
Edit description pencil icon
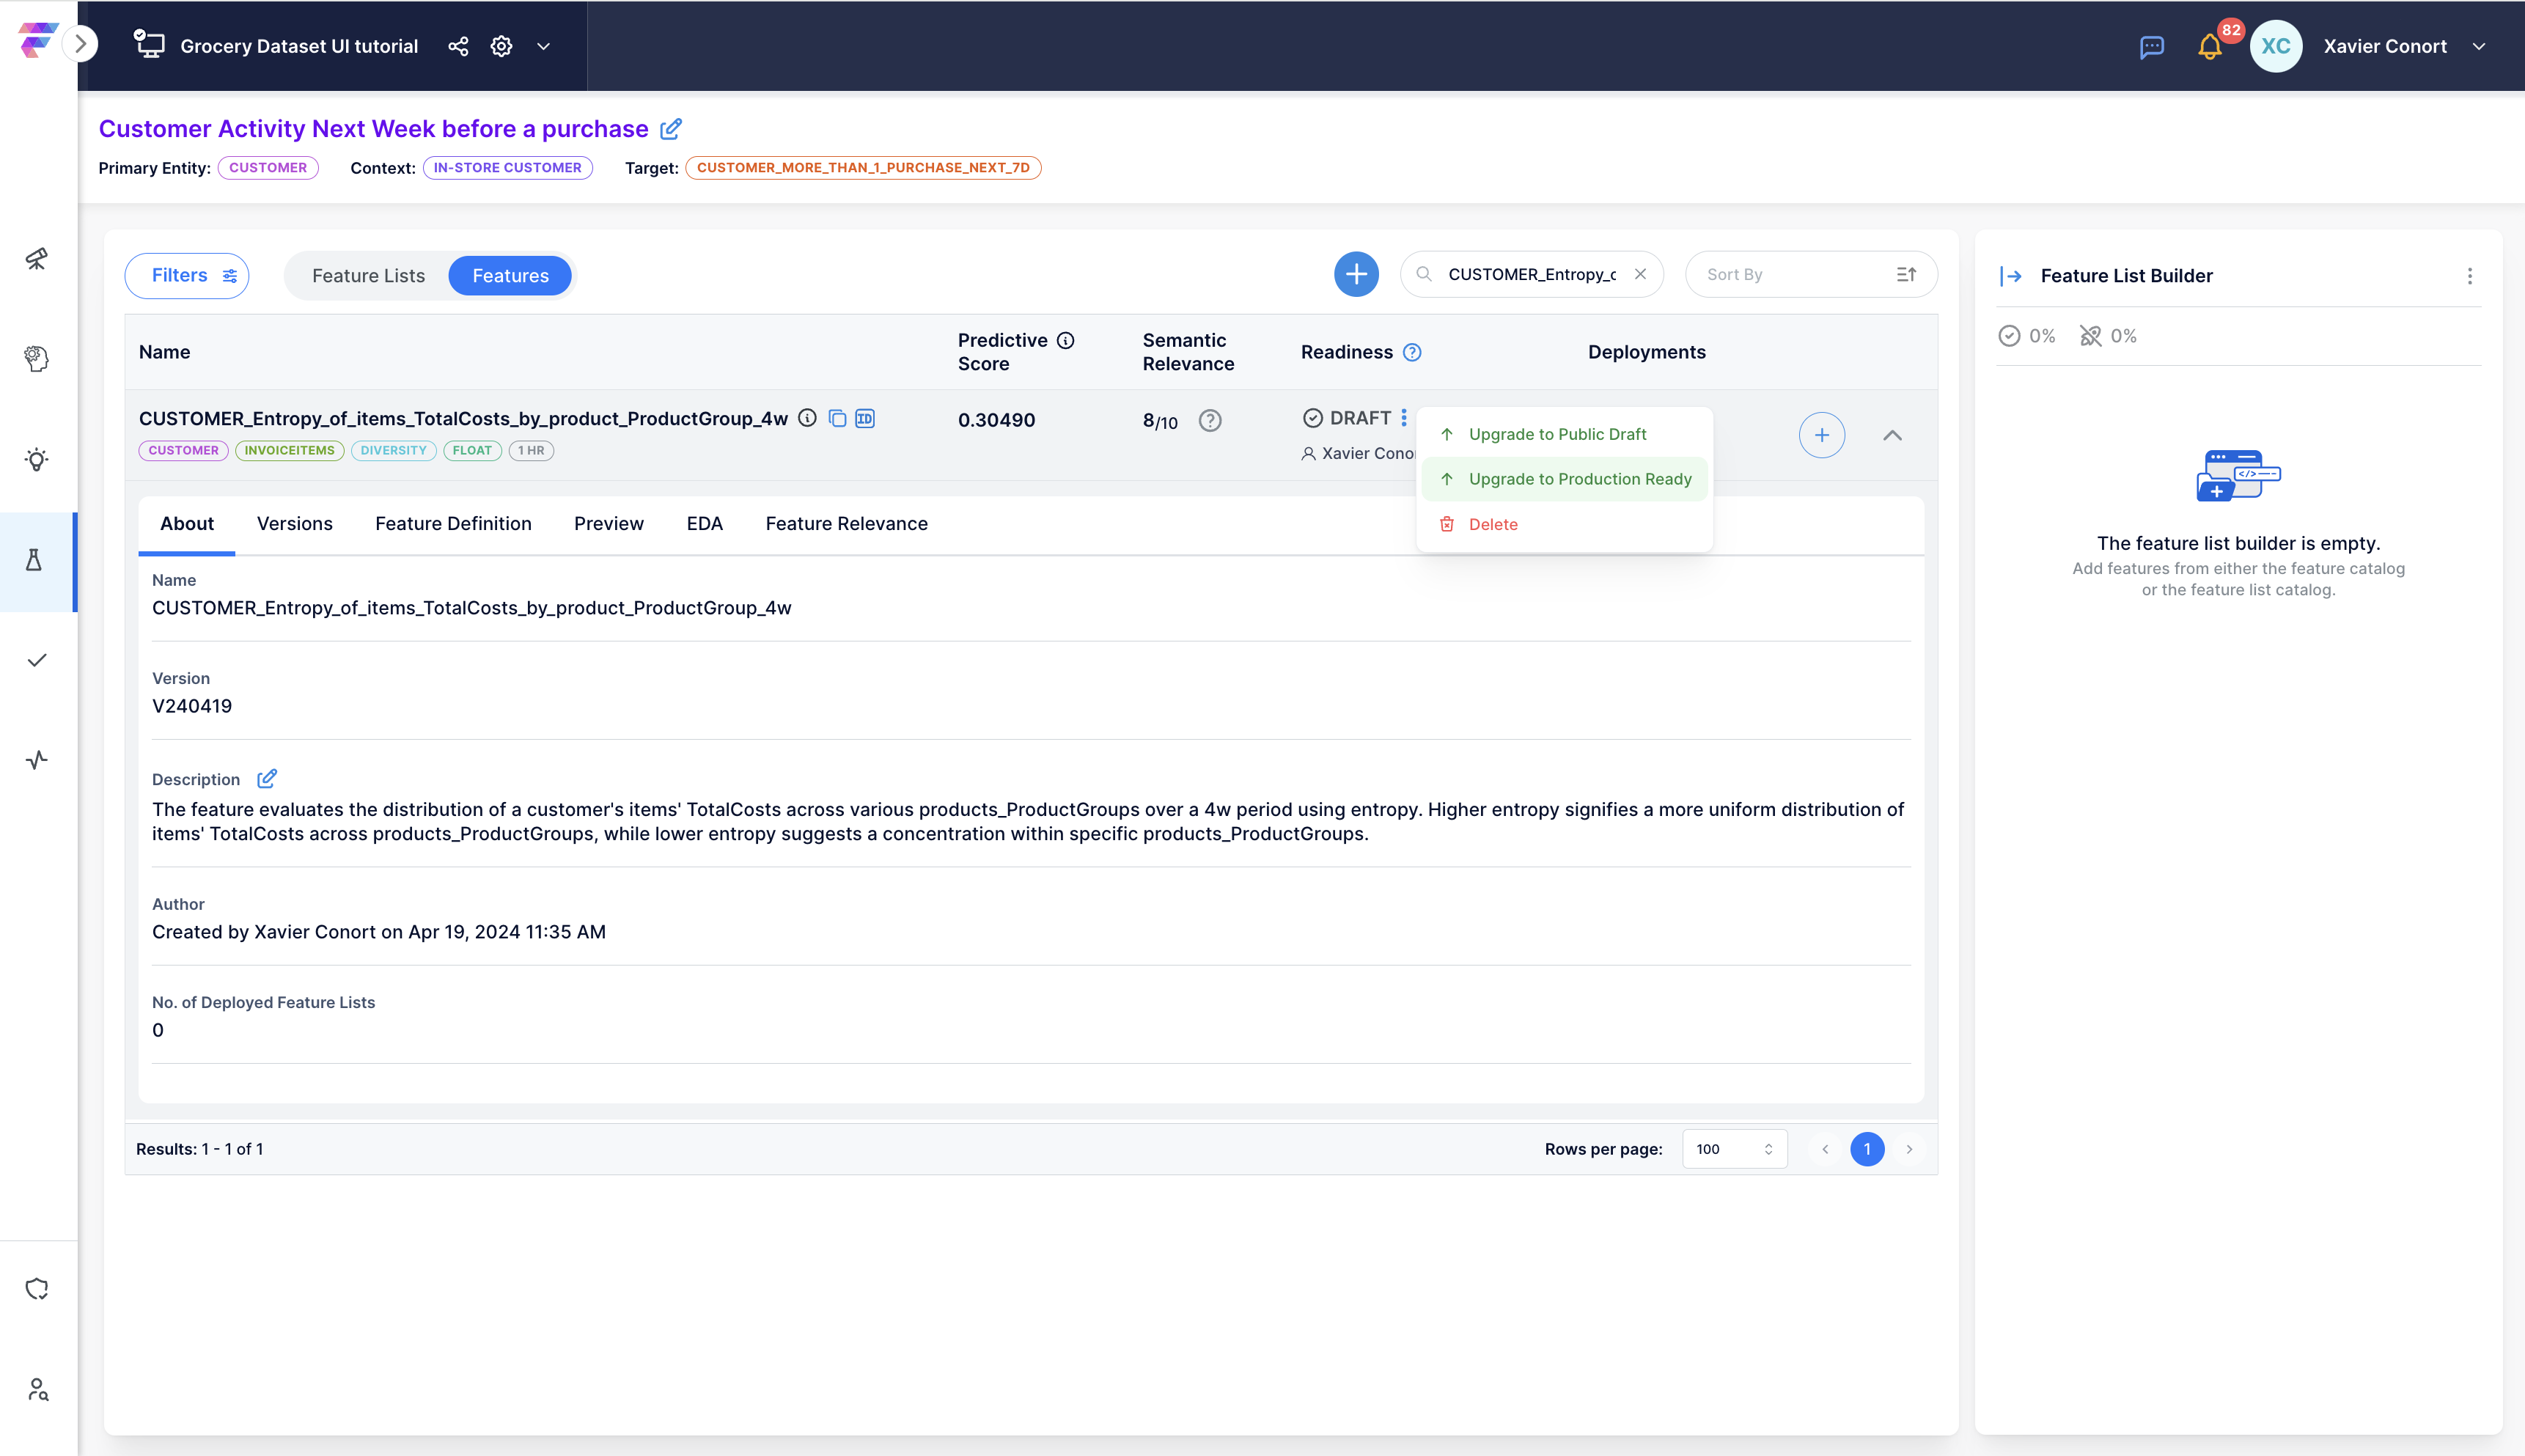[x=266, y=778]
